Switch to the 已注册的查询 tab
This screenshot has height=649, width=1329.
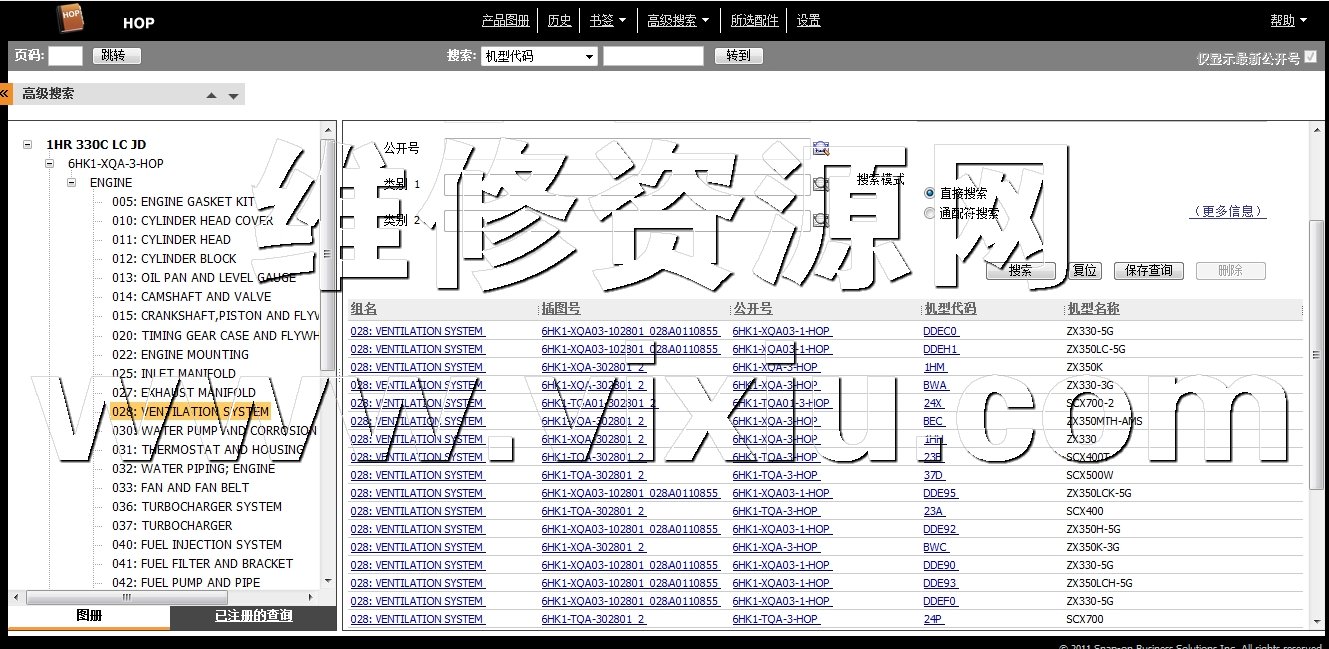[253, 616]
